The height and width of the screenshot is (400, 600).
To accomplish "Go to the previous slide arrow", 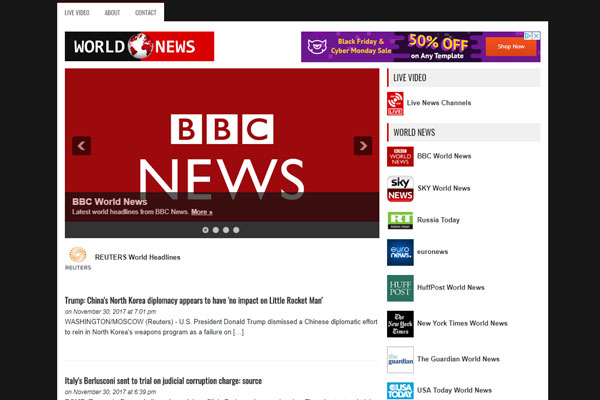I will click(x=81, y=146).
